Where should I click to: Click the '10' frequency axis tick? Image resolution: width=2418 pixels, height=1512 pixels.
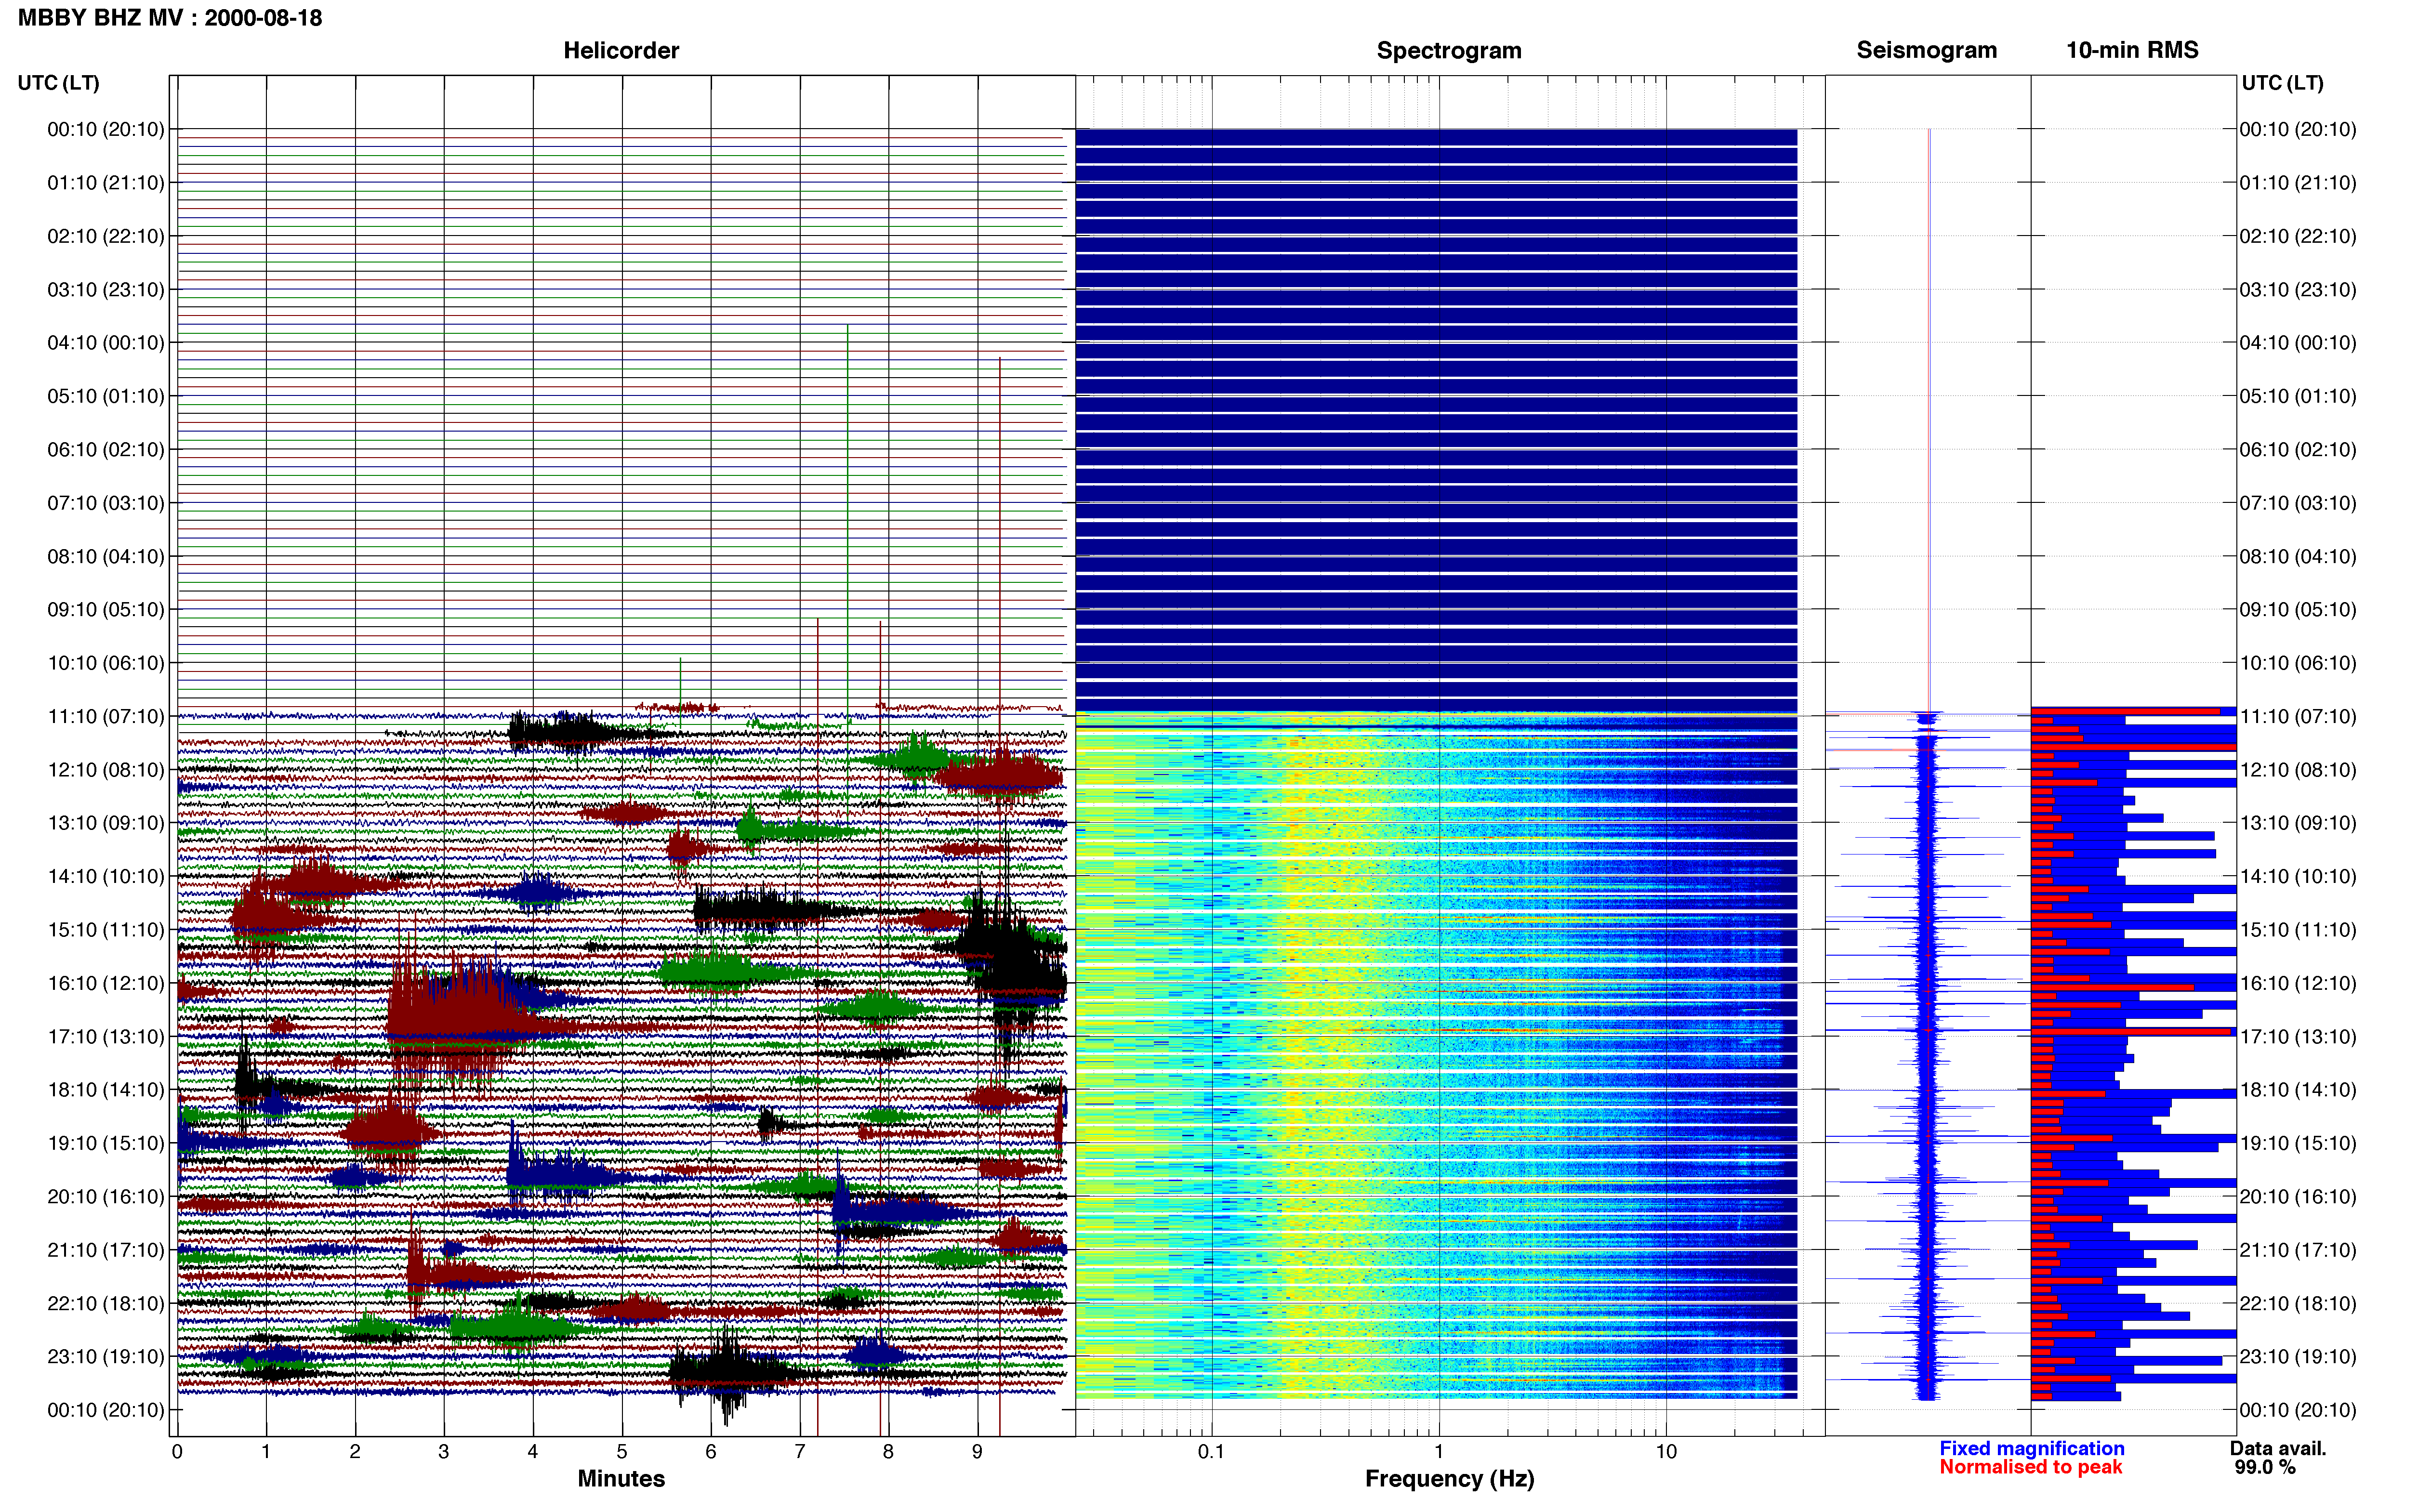(x=1666, y=1452)
